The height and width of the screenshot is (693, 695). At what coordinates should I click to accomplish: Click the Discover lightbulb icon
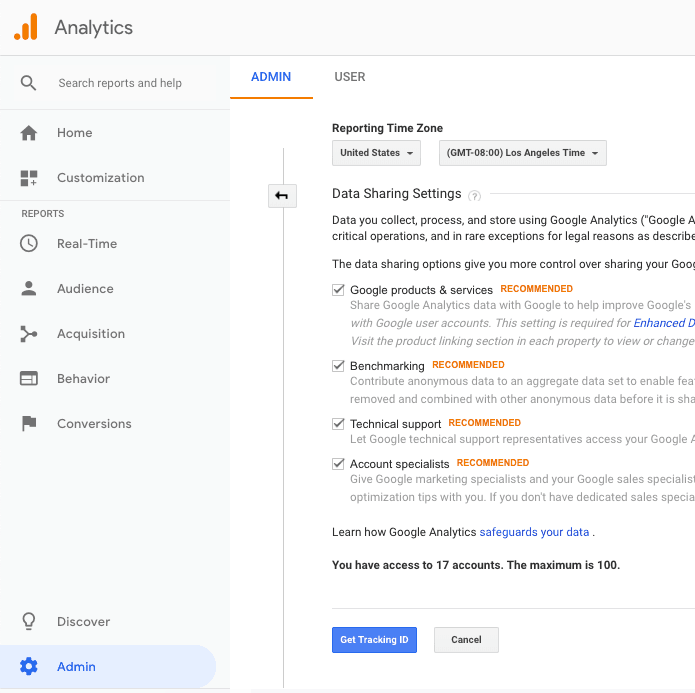point(29,621)
